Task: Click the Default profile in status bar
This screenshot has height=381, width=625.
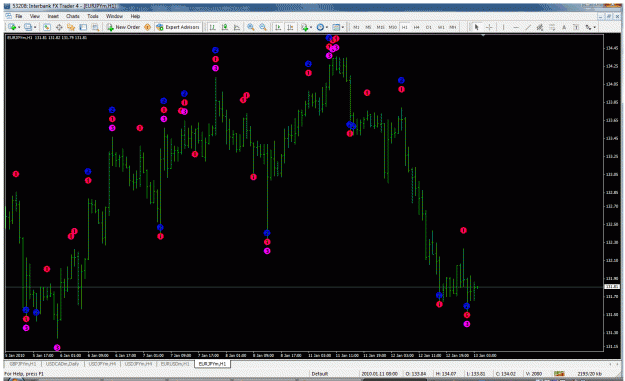Action: pos(320,374)
